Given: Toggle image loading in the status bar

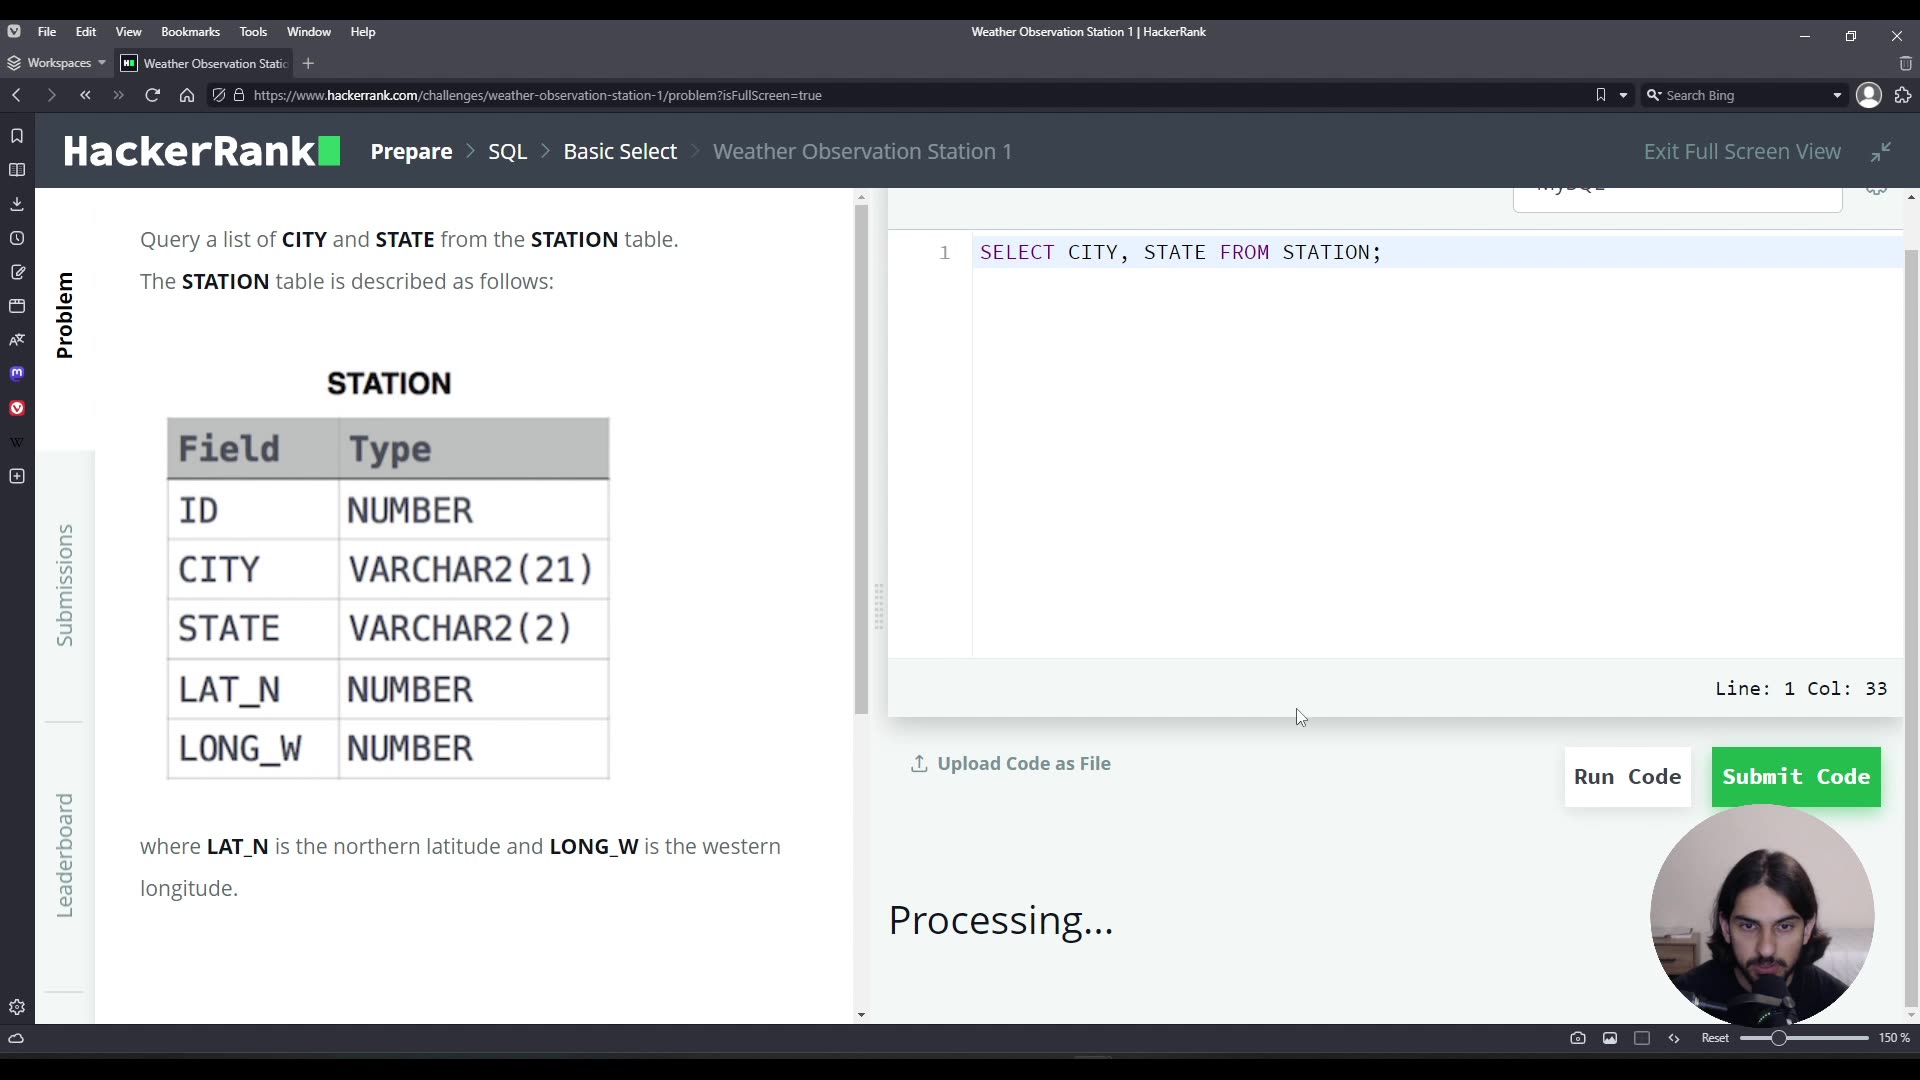Looking at the screenshot, I should [1610, 1038].
